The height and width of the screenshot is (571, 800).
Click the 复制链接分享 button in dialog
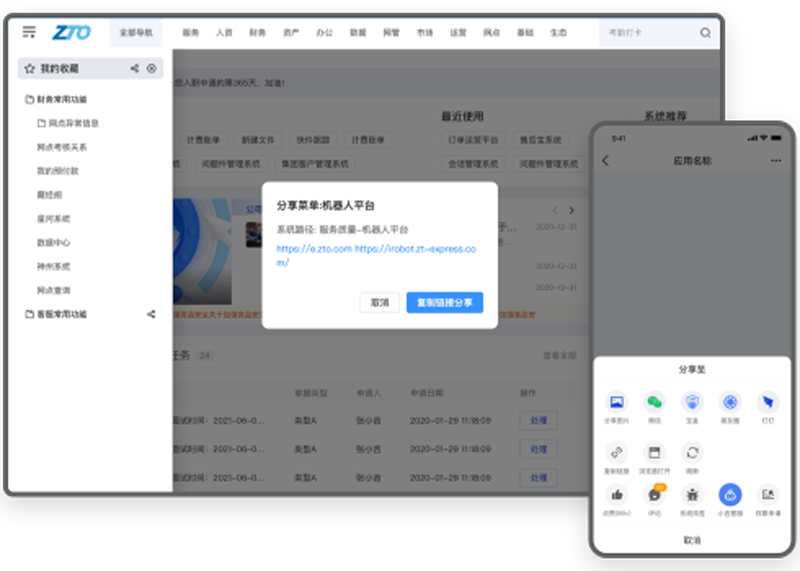[444, 302]
